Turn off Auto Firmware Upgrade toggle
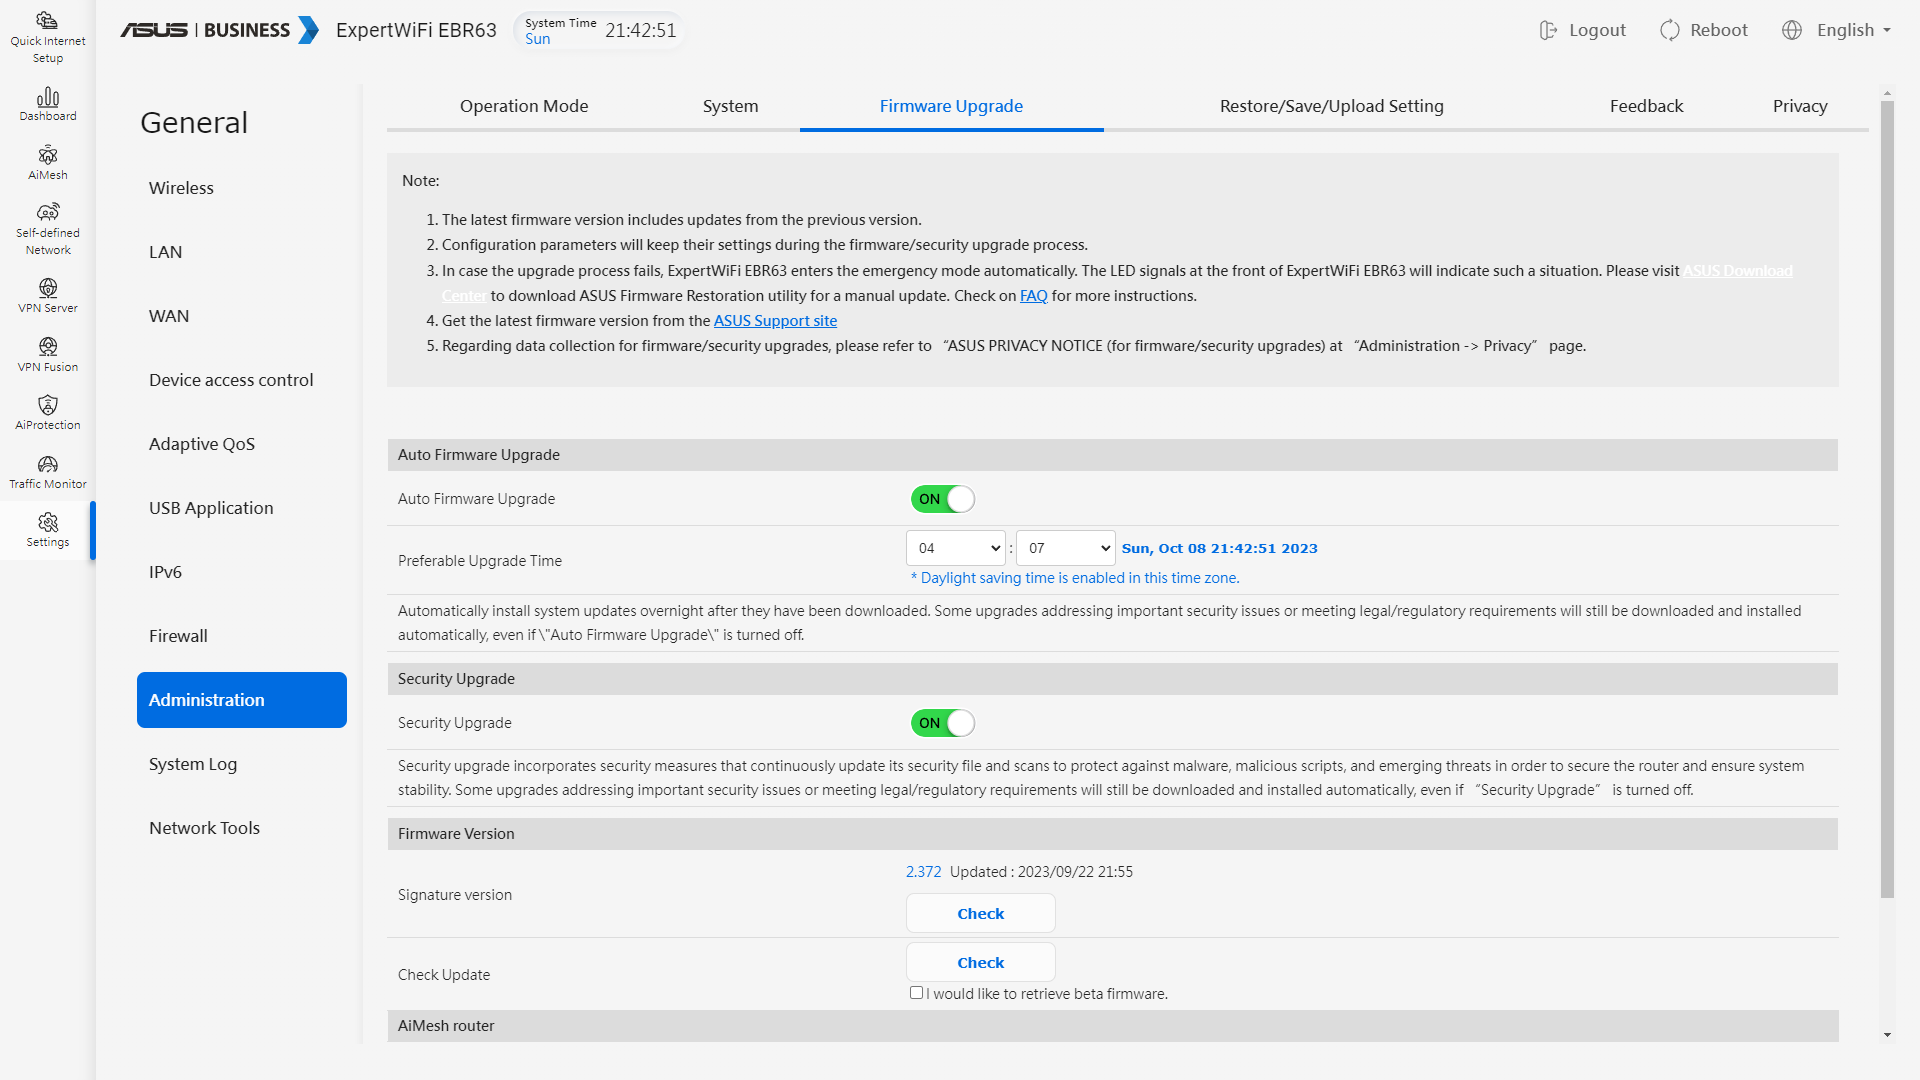Image resolution: width=1920 pixels, height=1080 pixels. click(942, 499)
